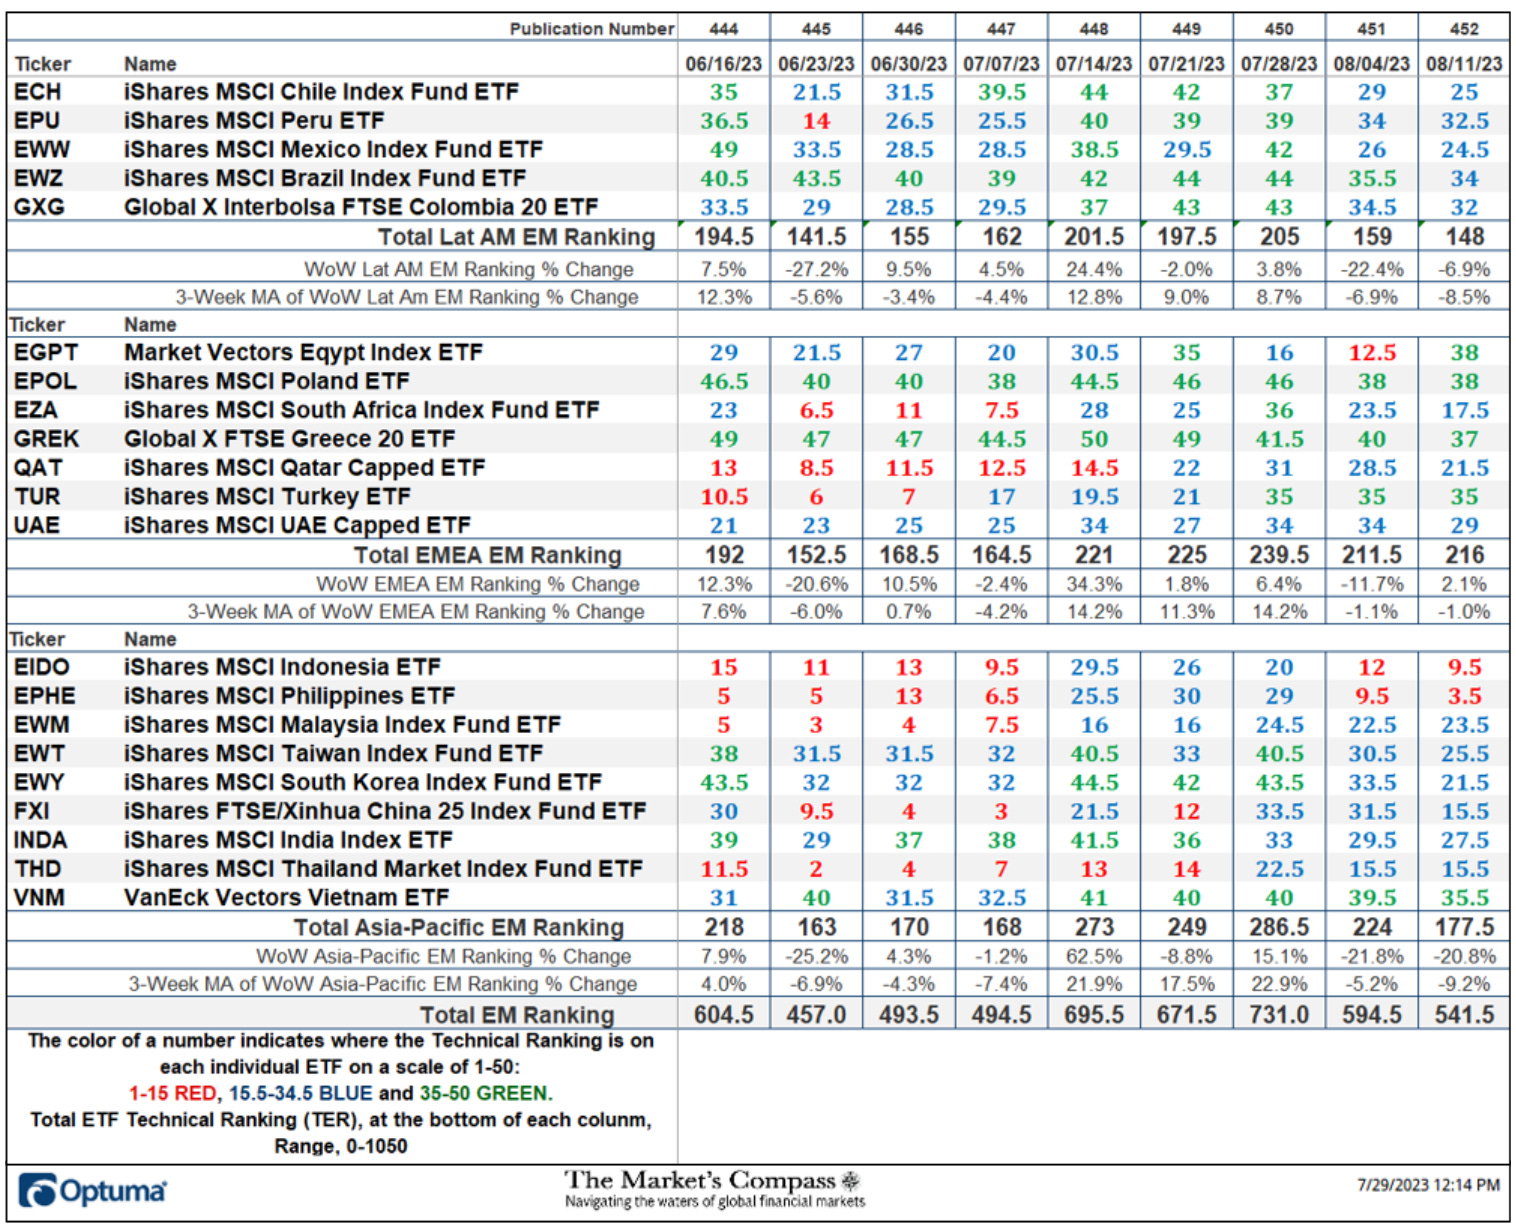Click VanEck Vectors Vietnam ETF name
The image size is (1516, 1228).
[286, 899]
